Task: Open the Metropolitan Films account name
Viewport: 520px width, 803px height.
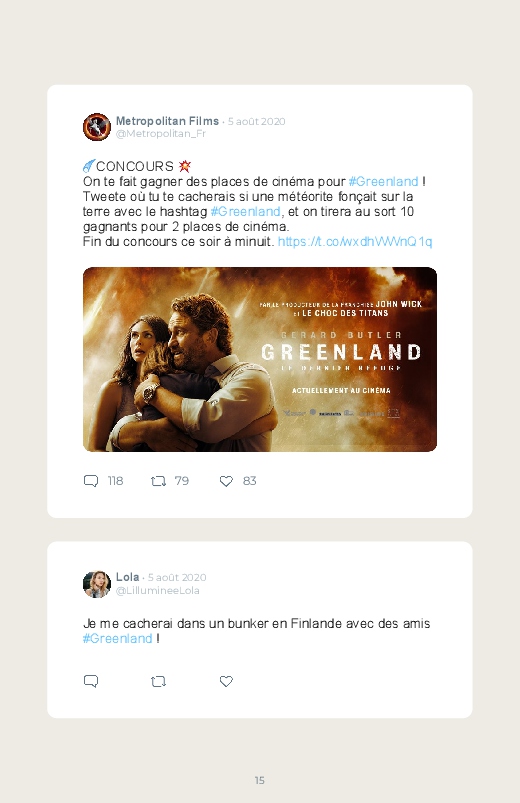Action: (167, 121)
